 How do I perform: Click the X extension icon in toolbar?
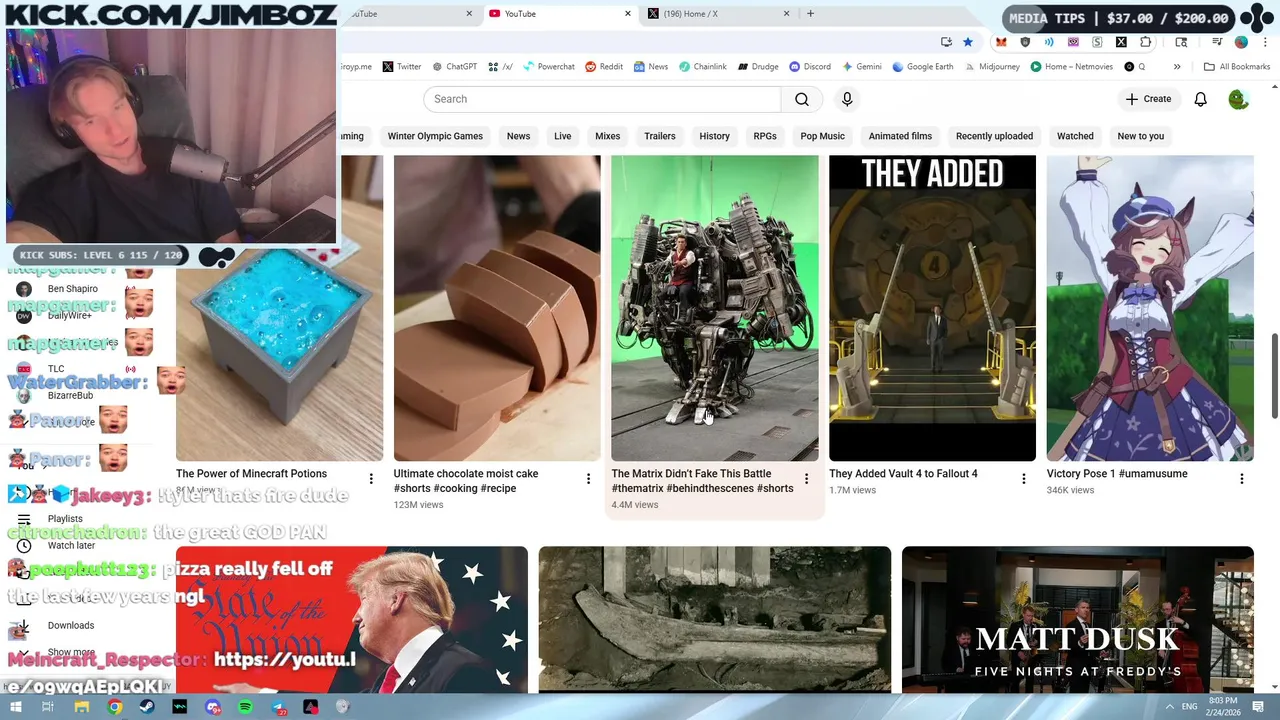pos(1121,42)
